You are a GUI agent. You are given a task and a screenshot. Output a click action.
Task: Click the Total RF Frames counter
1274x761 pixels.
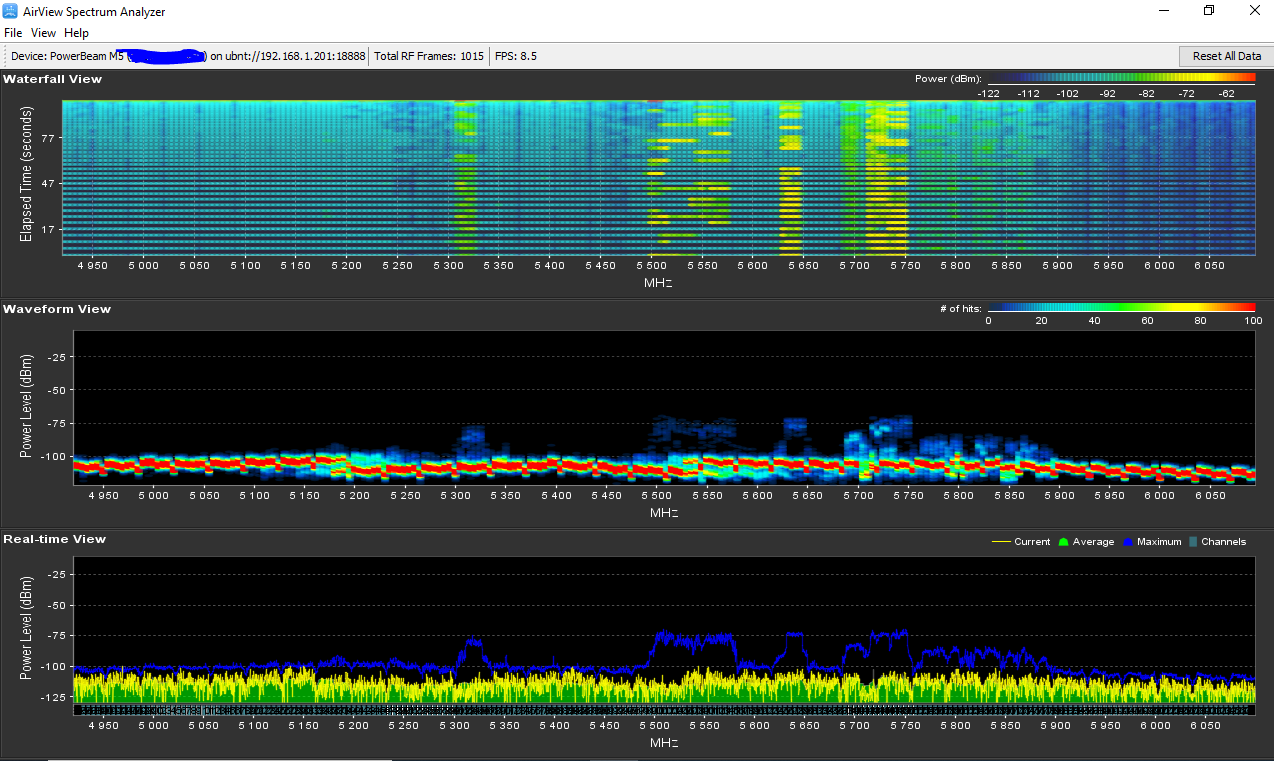pos(429,56)
